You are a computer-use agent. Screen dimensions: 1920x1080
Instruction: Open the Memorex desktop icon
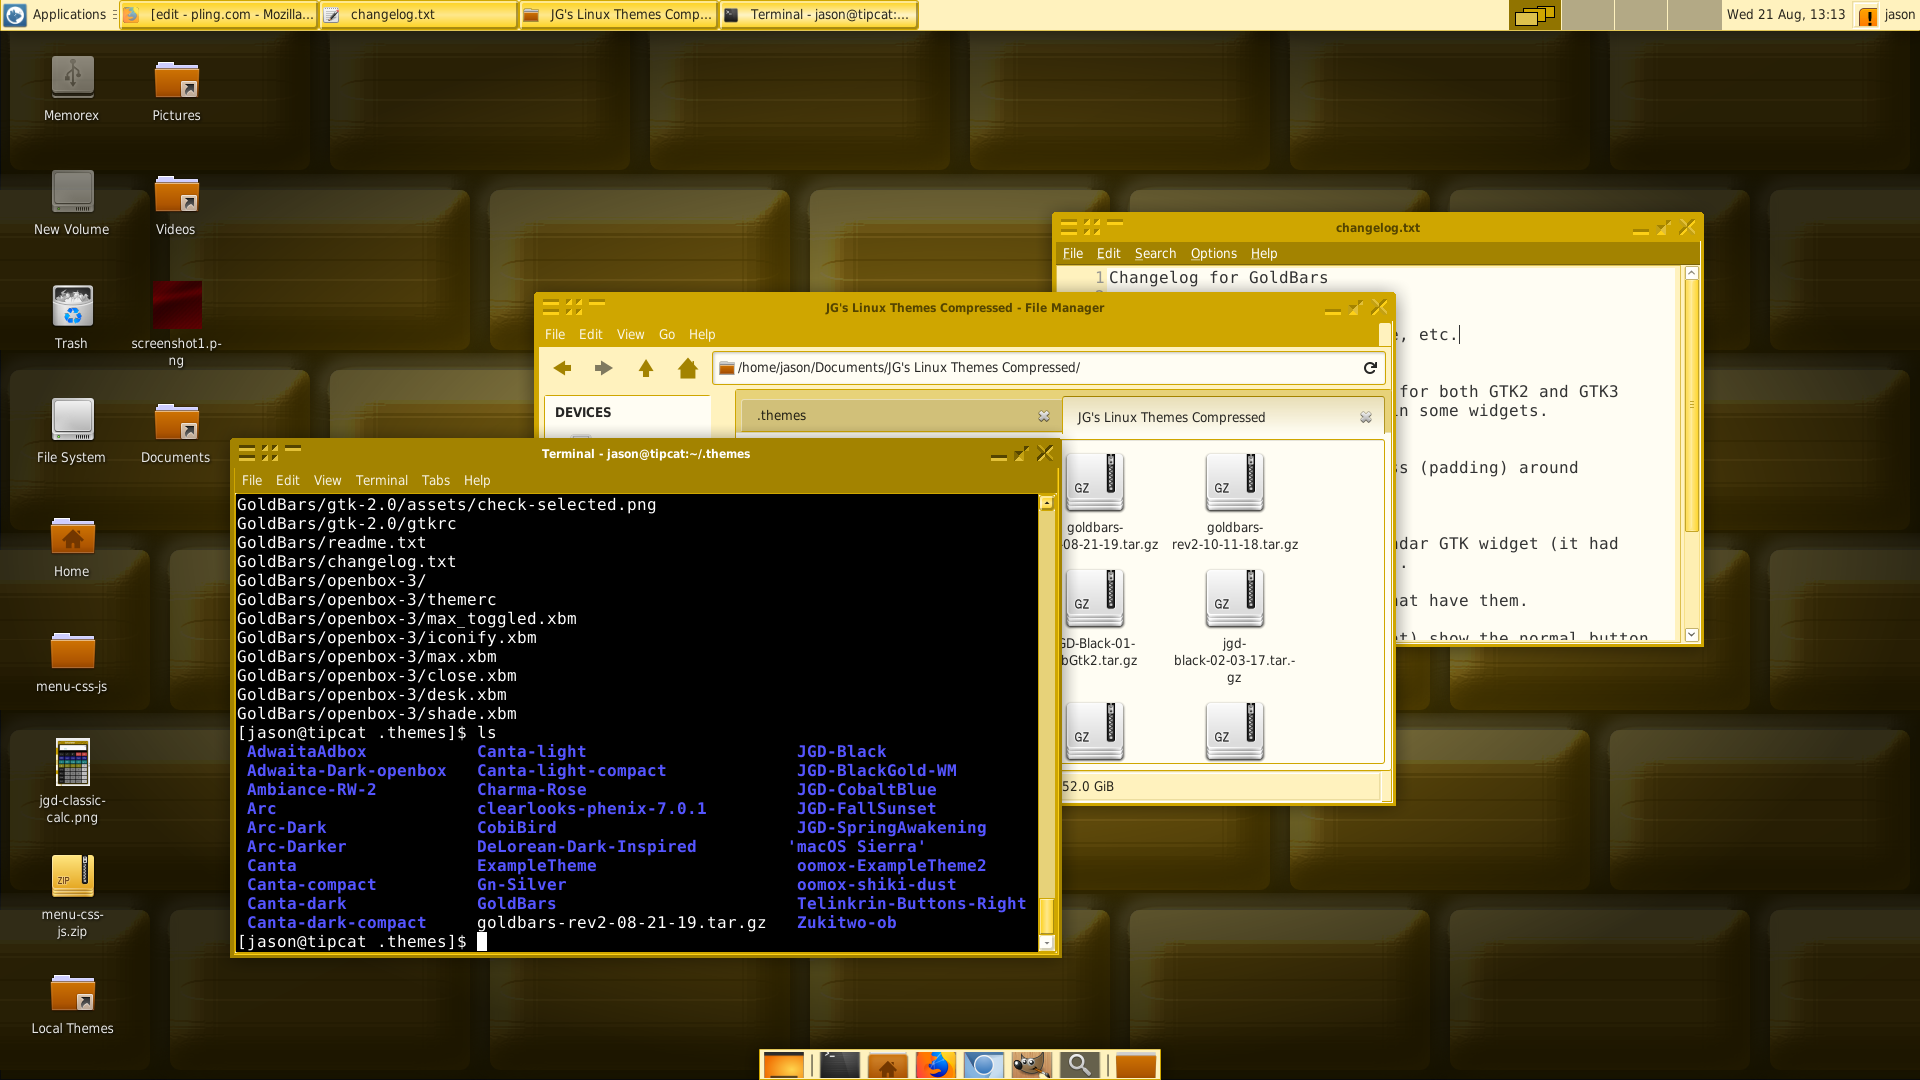click(x=72, y=77)
